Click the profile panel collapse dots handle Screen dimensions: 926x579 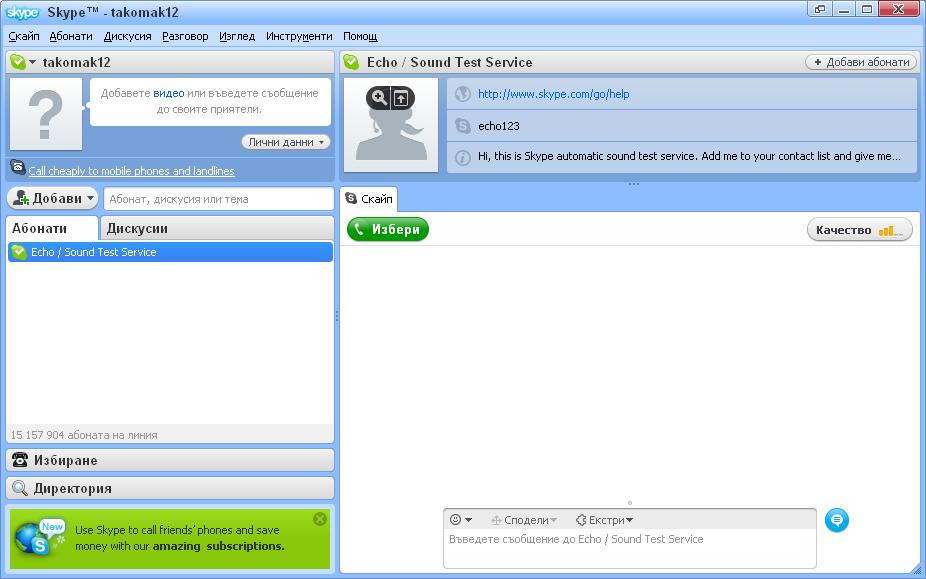[633, 184]
